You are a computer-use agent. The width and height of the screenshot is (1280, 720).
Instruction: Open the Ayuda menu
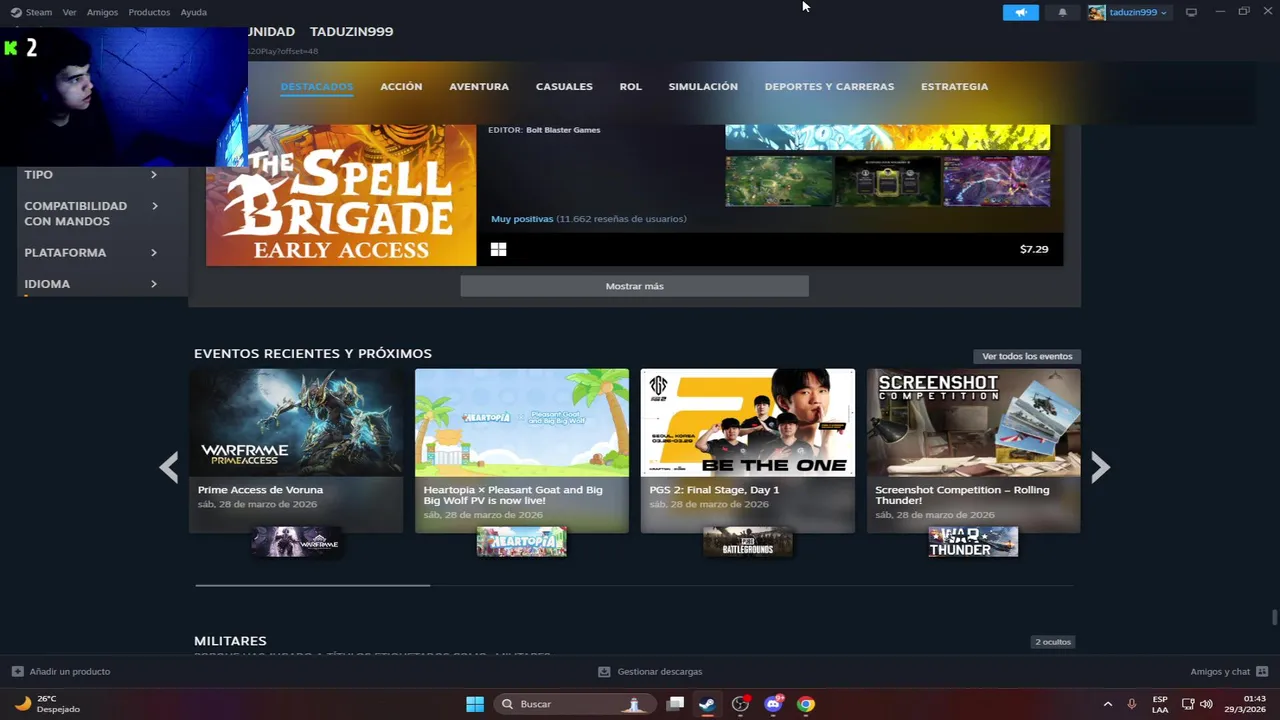194,12
